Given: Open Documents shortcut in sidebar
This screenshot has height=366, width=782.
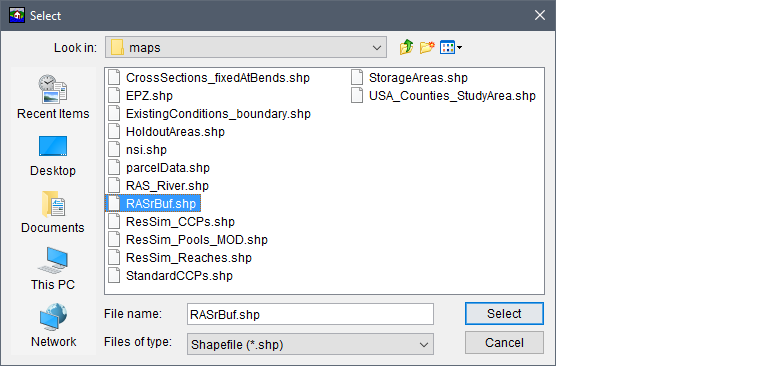Looking at the screenshot, I should [53, 212].
